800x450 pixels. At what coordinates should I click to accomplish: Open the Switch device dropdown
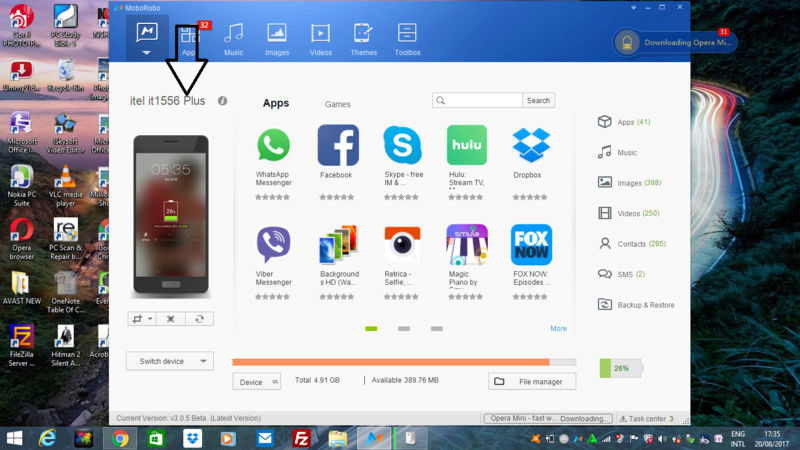(x=169, y=361)
